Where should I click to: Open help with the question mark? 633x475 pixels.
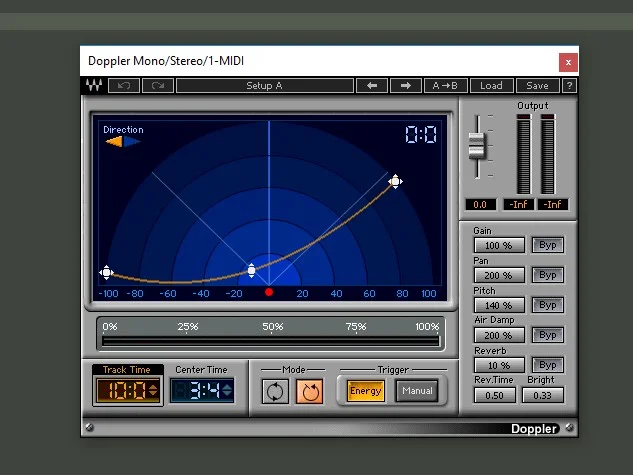[x=569, y=86]
